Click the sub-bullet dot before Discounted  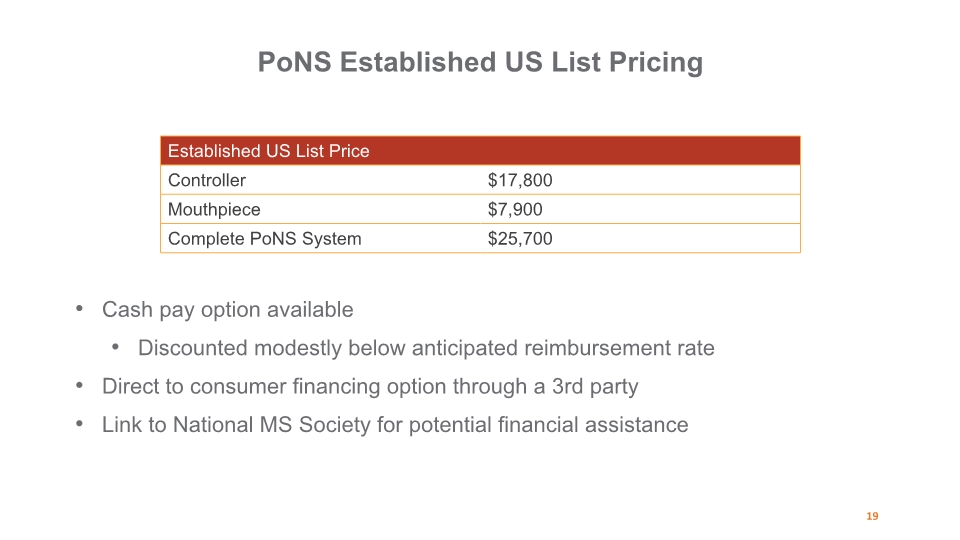(115, 347)
